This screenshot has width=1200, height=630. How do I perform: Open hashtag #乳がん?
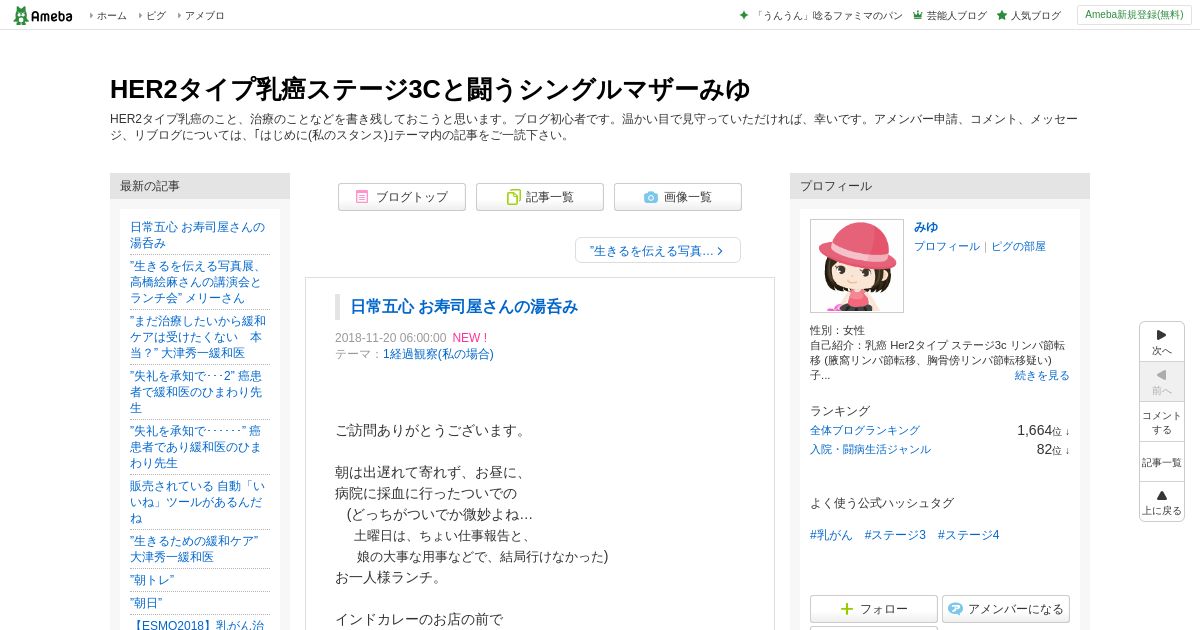pyautogui.click(x=831, y=535)
